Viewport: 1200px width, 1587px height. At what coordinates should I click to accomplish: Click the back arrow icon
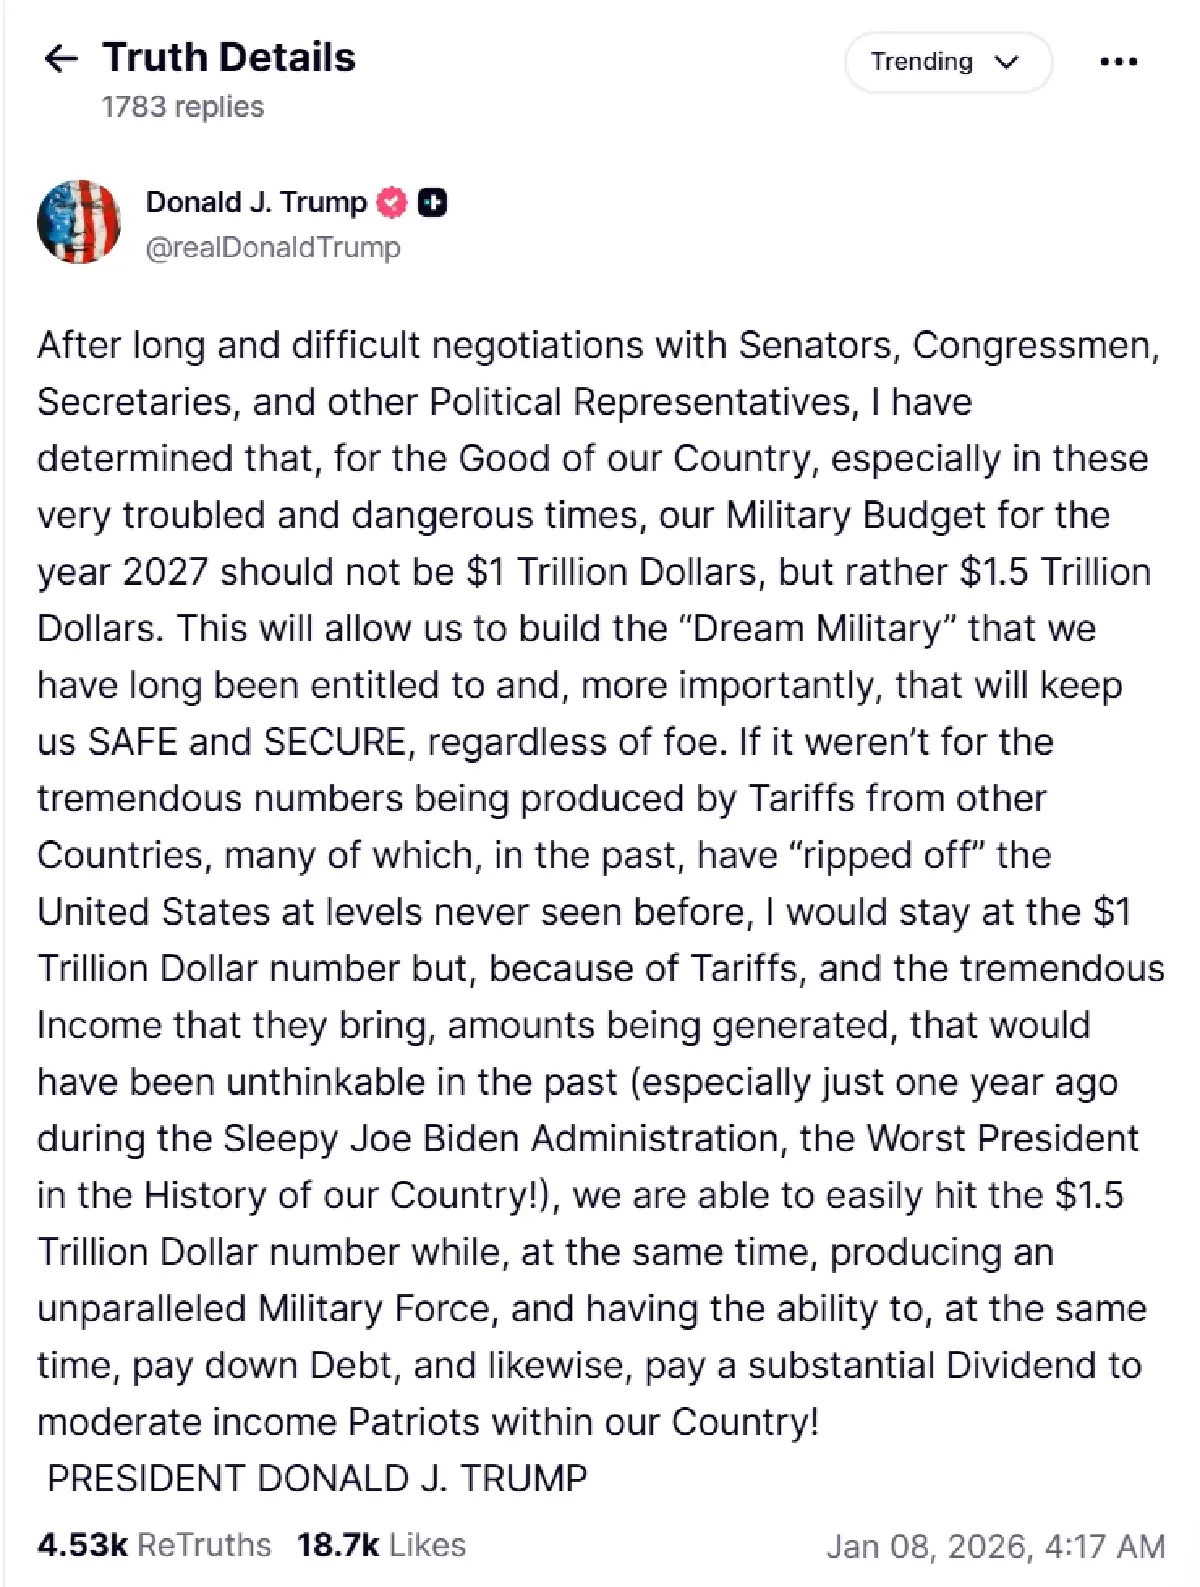tap(61, 59)
